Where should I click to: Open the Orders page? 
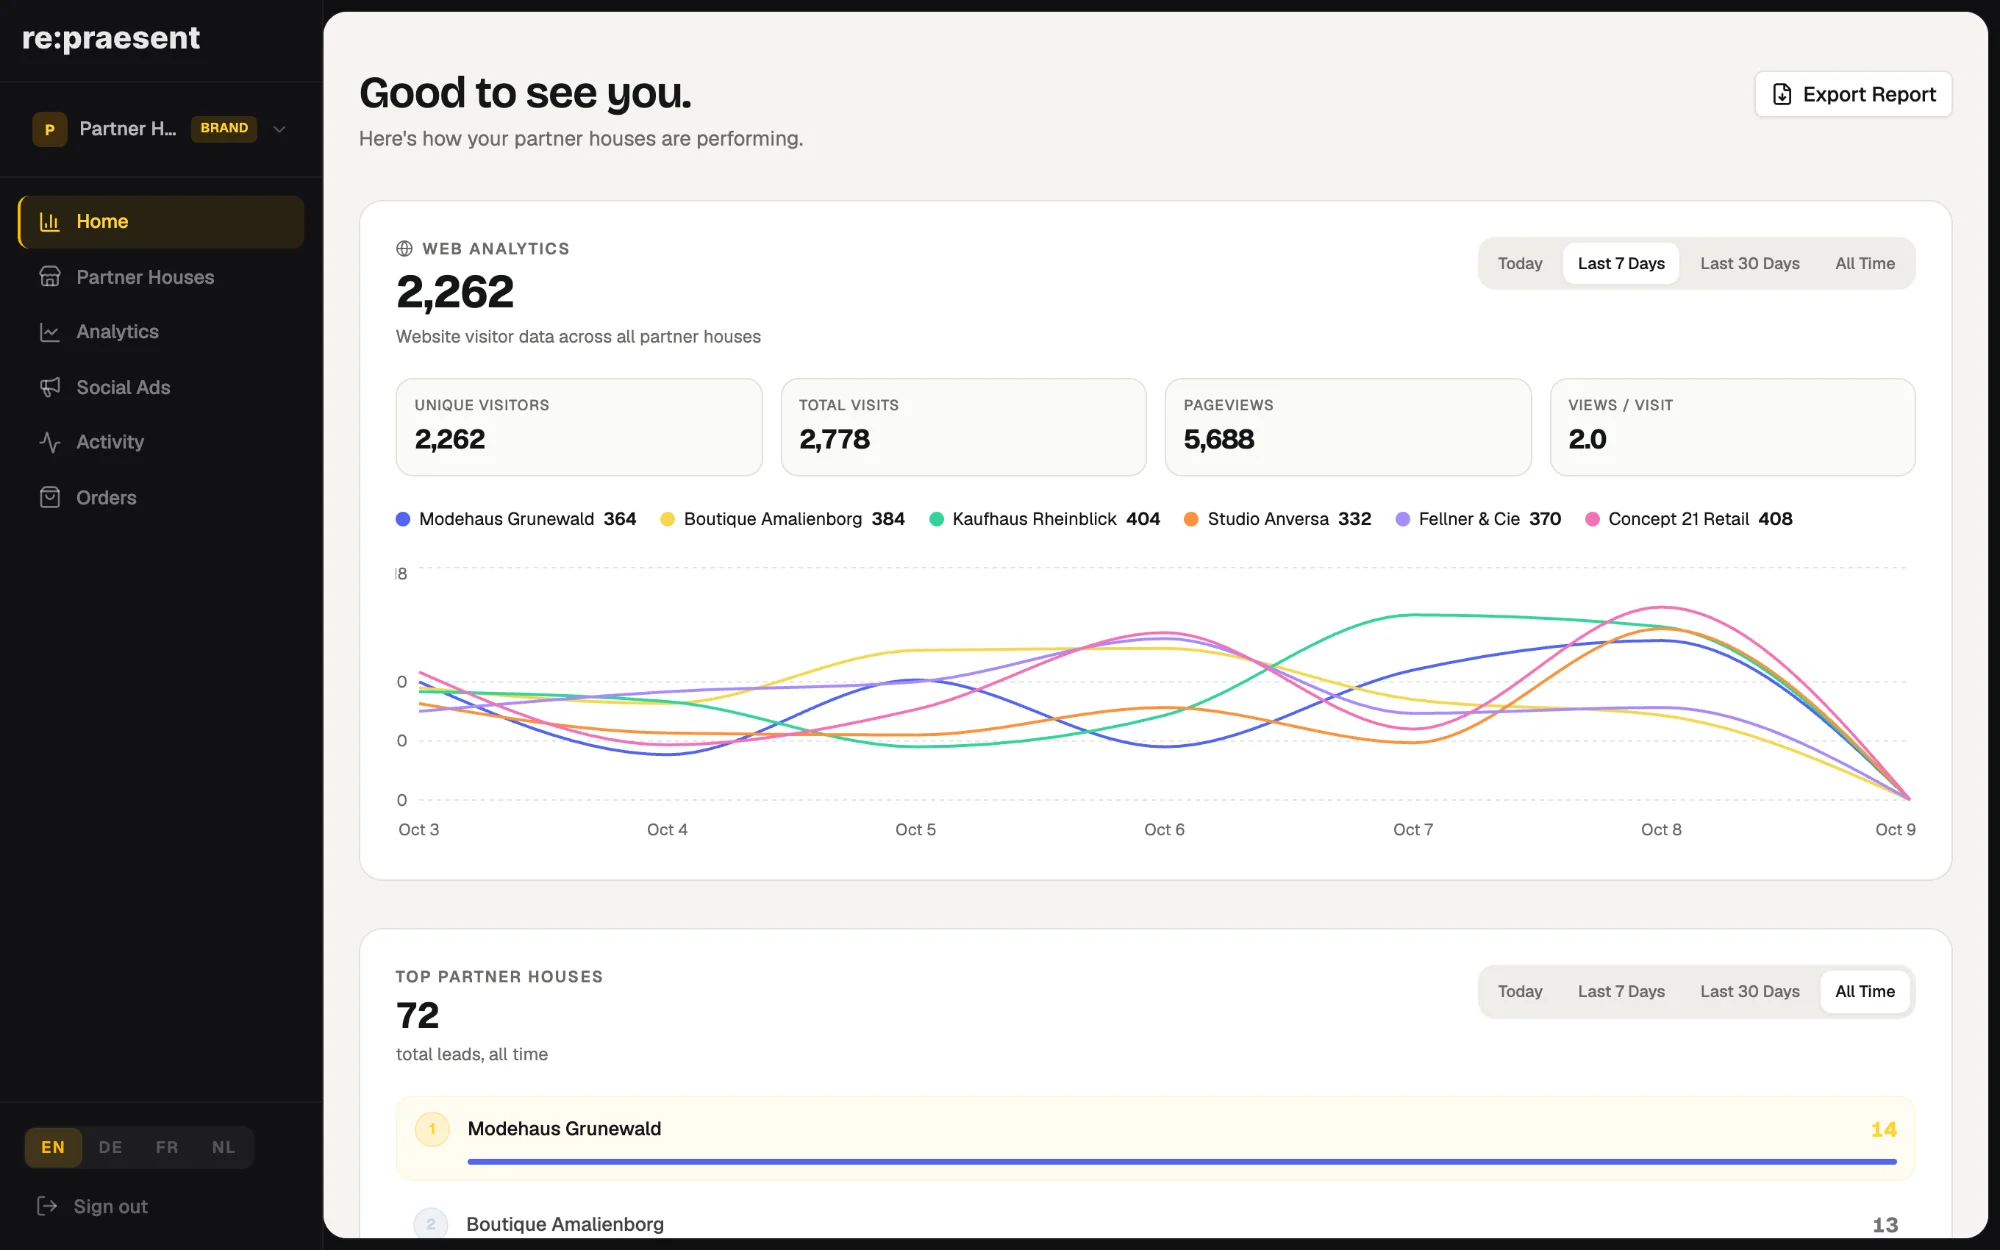pos(161,497)
